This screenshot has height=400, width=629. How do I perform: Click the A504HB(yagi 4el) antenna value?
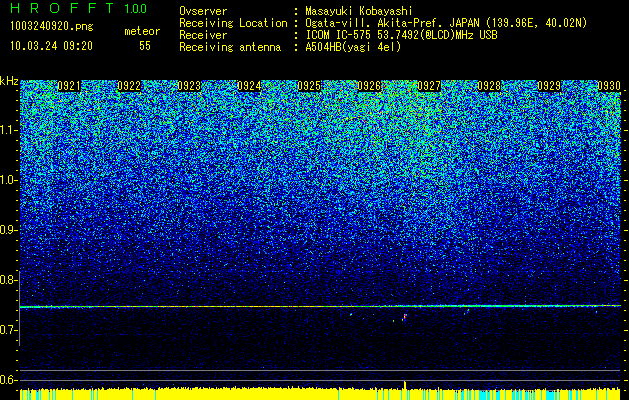tap(353, 47)
